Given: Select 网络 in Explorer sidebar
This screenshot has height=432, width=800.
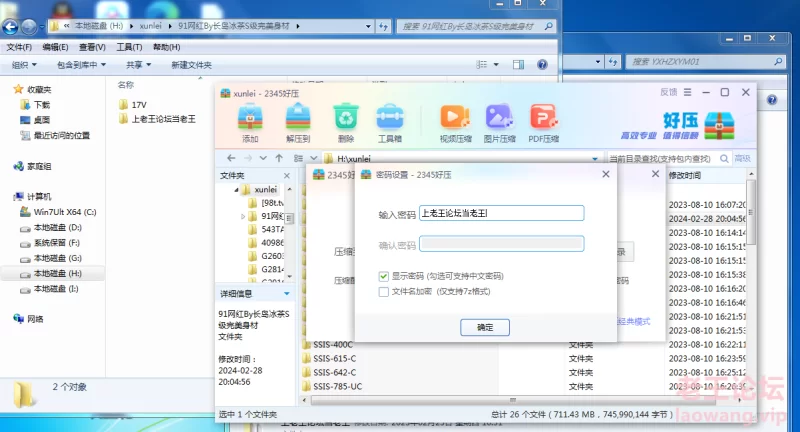Looking at the screenshot, I should coord(29,319).
